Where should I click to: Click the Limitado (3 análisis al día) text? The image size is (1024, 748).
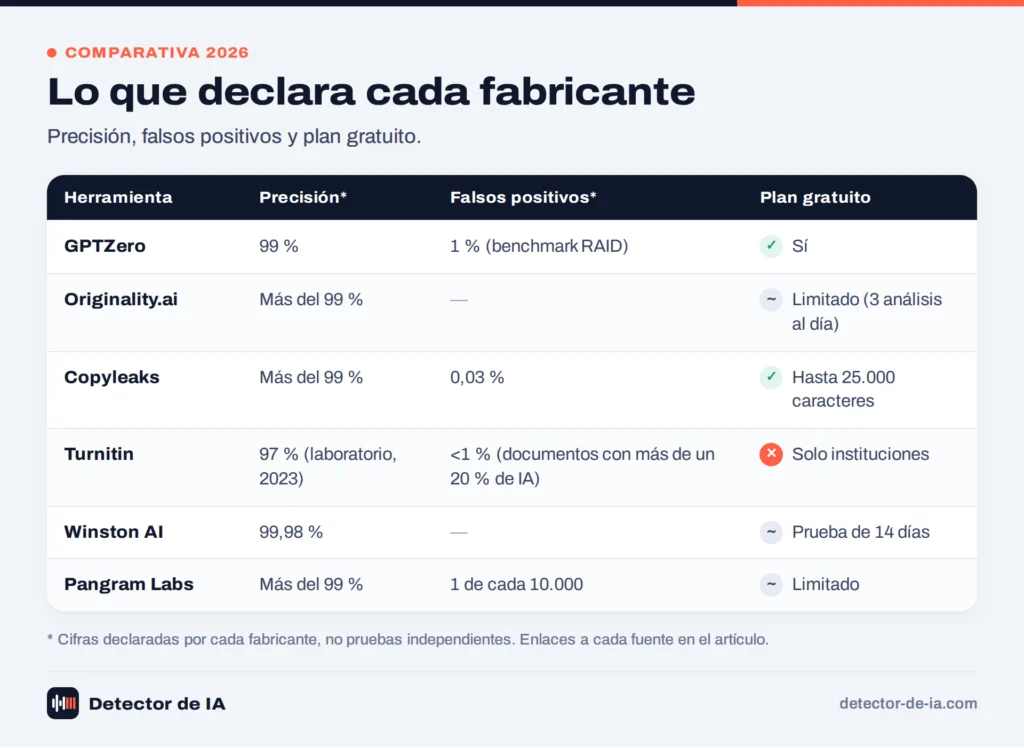tap(867, 312)
